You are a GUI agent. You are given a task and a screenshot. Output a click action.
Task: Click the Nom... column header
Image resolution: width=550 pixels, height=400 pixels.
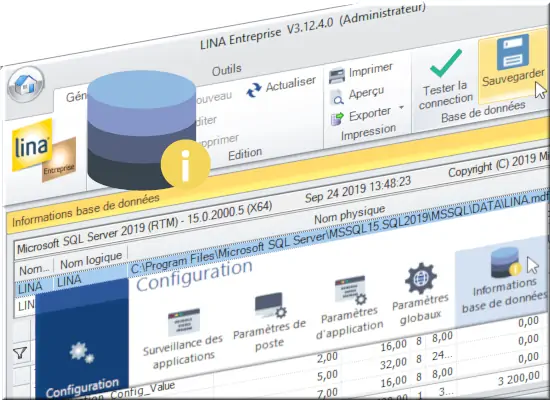click(x=34, y=269)
